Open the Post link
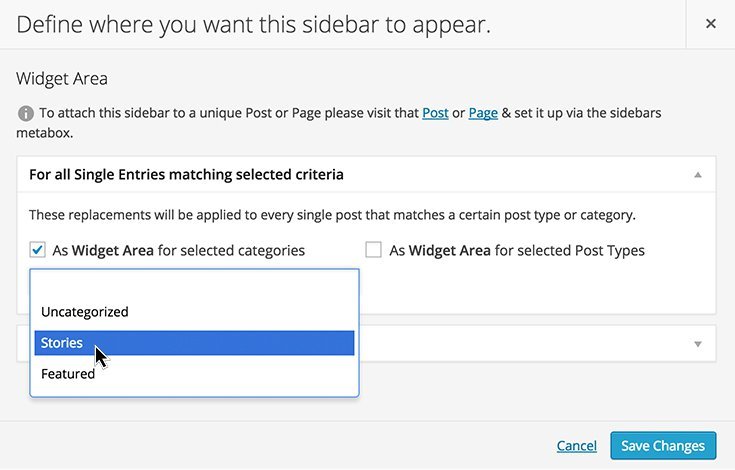735x470 pixels. coord(435,113)
